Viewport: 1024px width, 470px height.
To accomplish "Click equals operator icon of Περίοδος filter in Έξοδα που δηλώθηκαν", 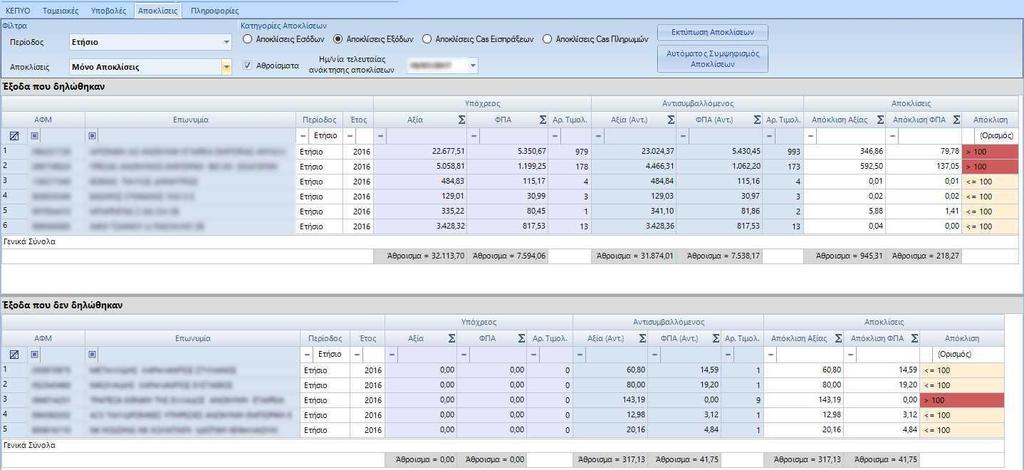I will [302, 136].
